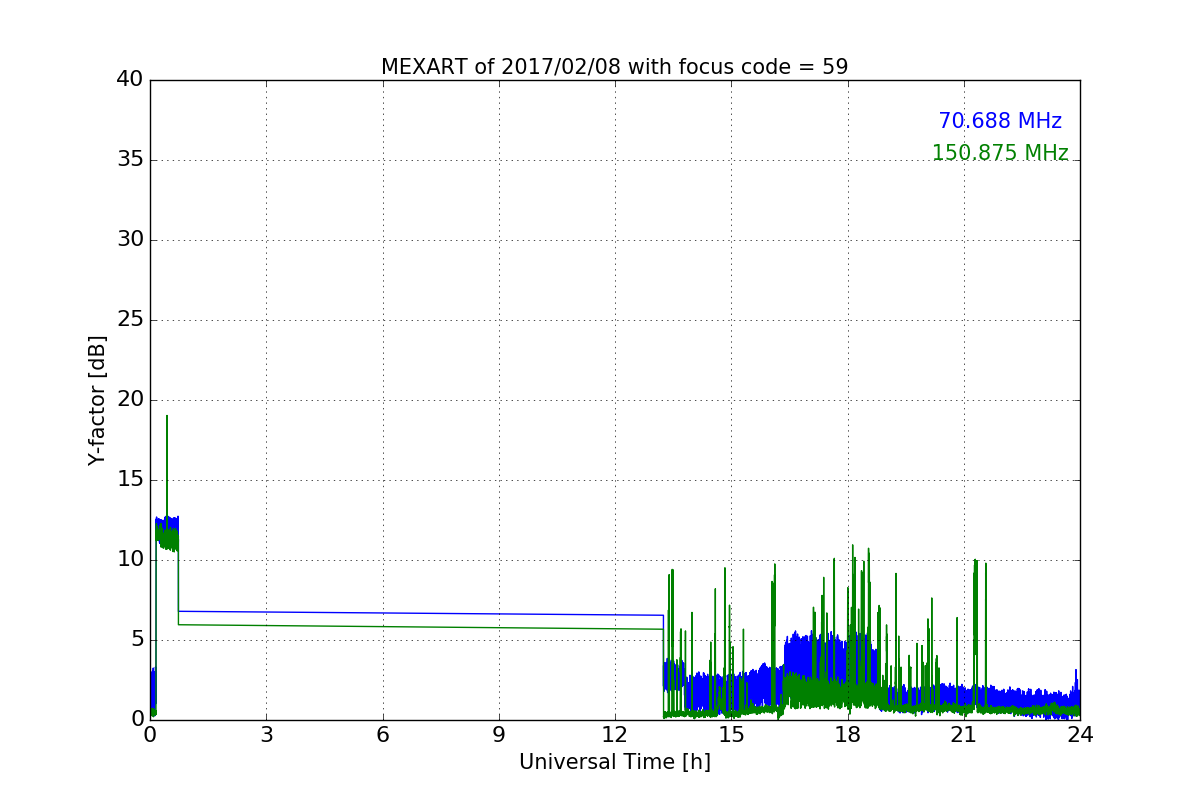The width and height of the screenshot is (1200, 800).
Task: Click the y-axis tick label 20
Action: tap(130, 400)
